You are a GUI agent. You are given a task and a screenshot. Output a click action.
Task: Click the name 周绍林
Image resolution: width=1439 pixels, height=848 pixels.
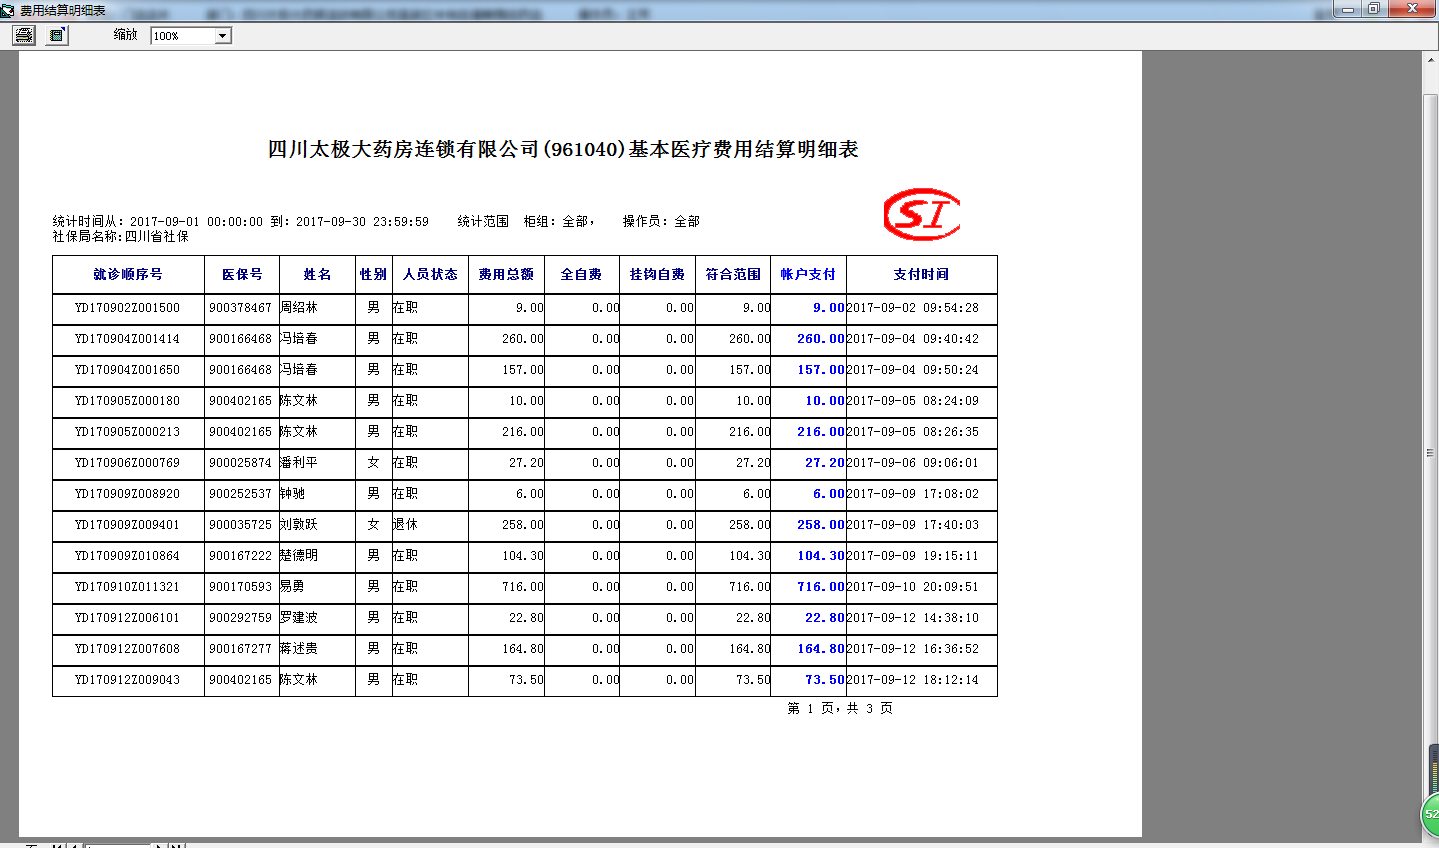point(299,308)
